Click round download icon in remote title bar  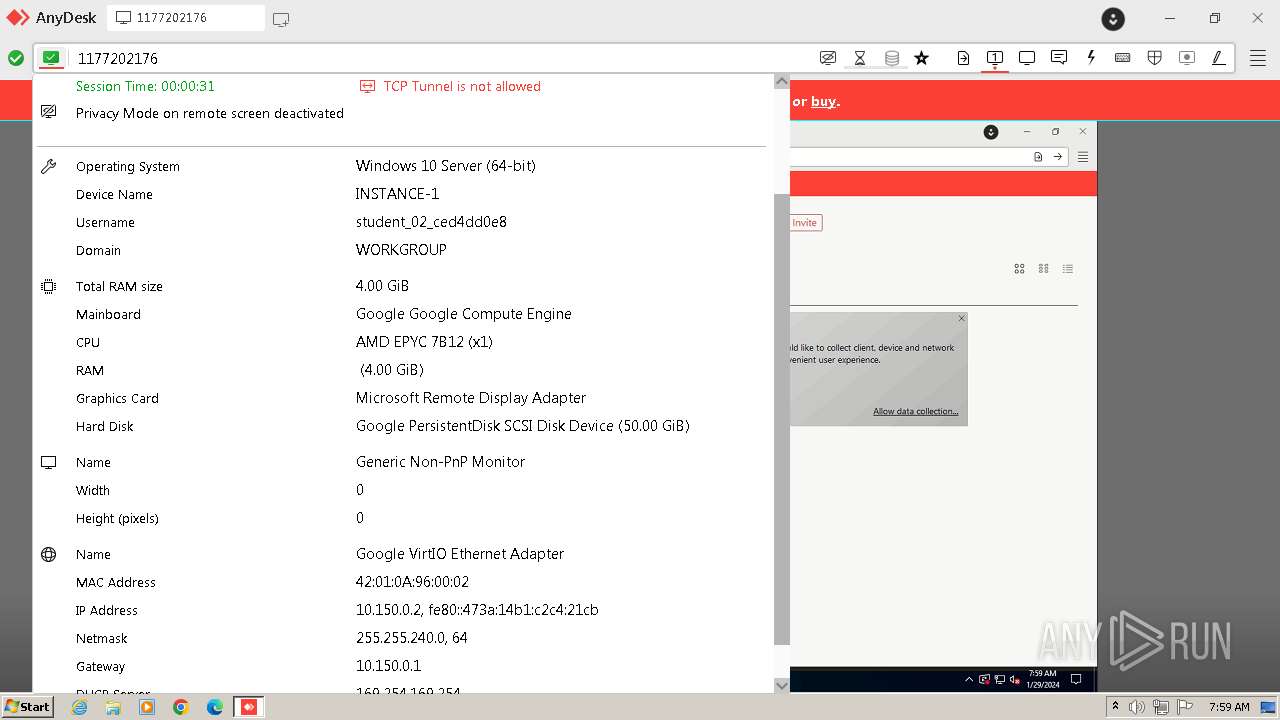pyautogui.click(x=991, y=132)
